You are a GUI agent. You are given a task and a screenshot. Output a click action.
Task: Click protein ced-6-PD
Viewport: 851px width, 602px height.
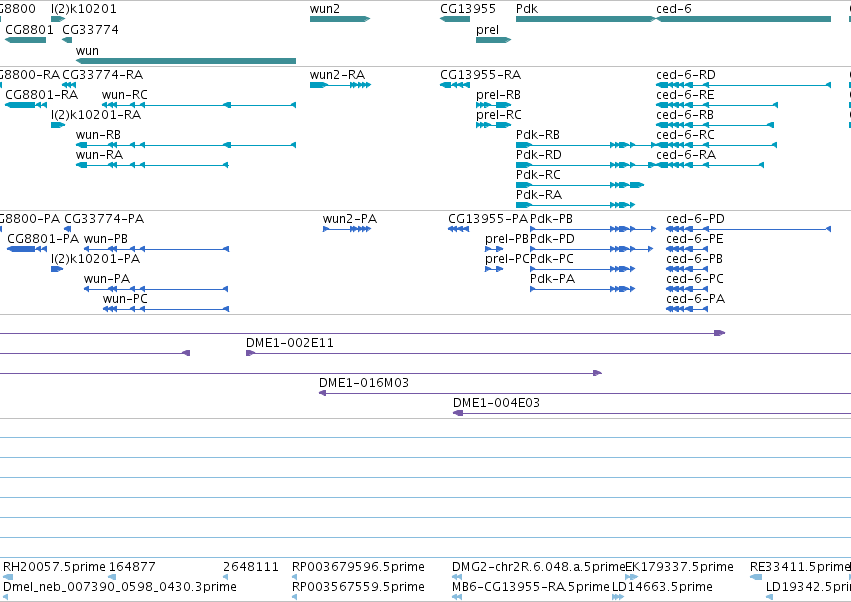695,219
